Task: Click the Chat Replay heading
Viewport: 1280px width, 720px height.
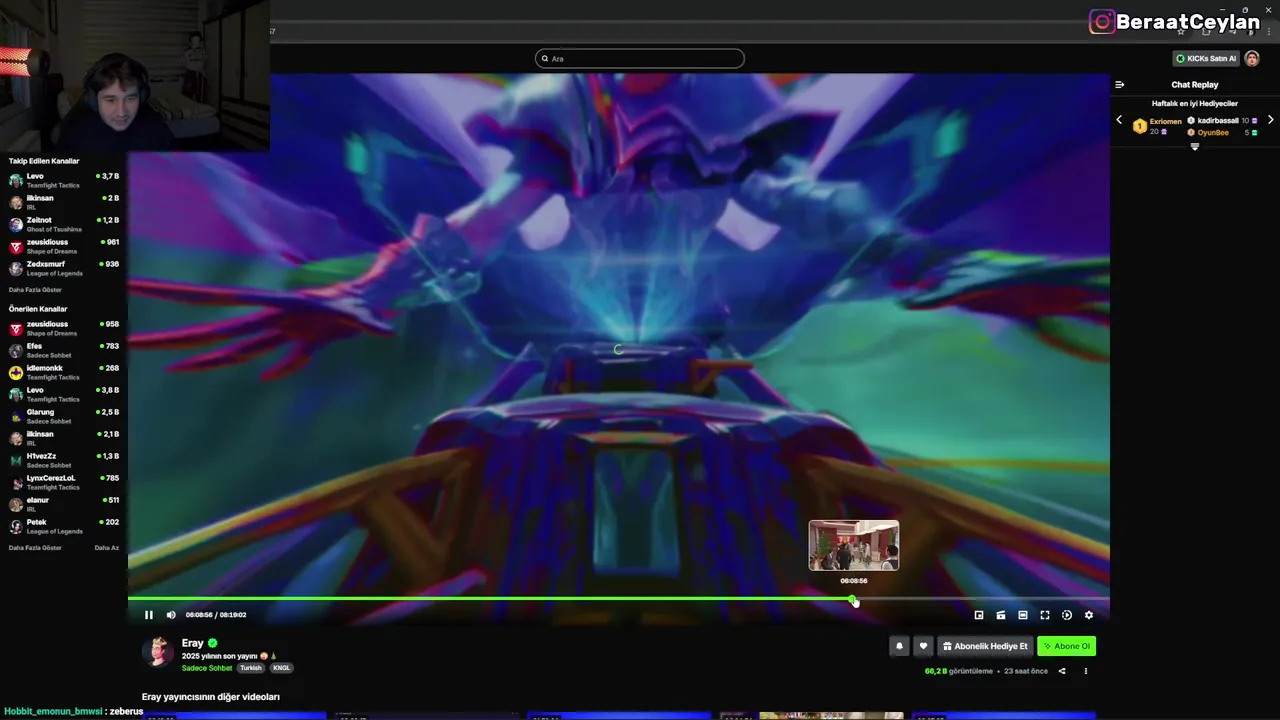Action: (1195, 85)
